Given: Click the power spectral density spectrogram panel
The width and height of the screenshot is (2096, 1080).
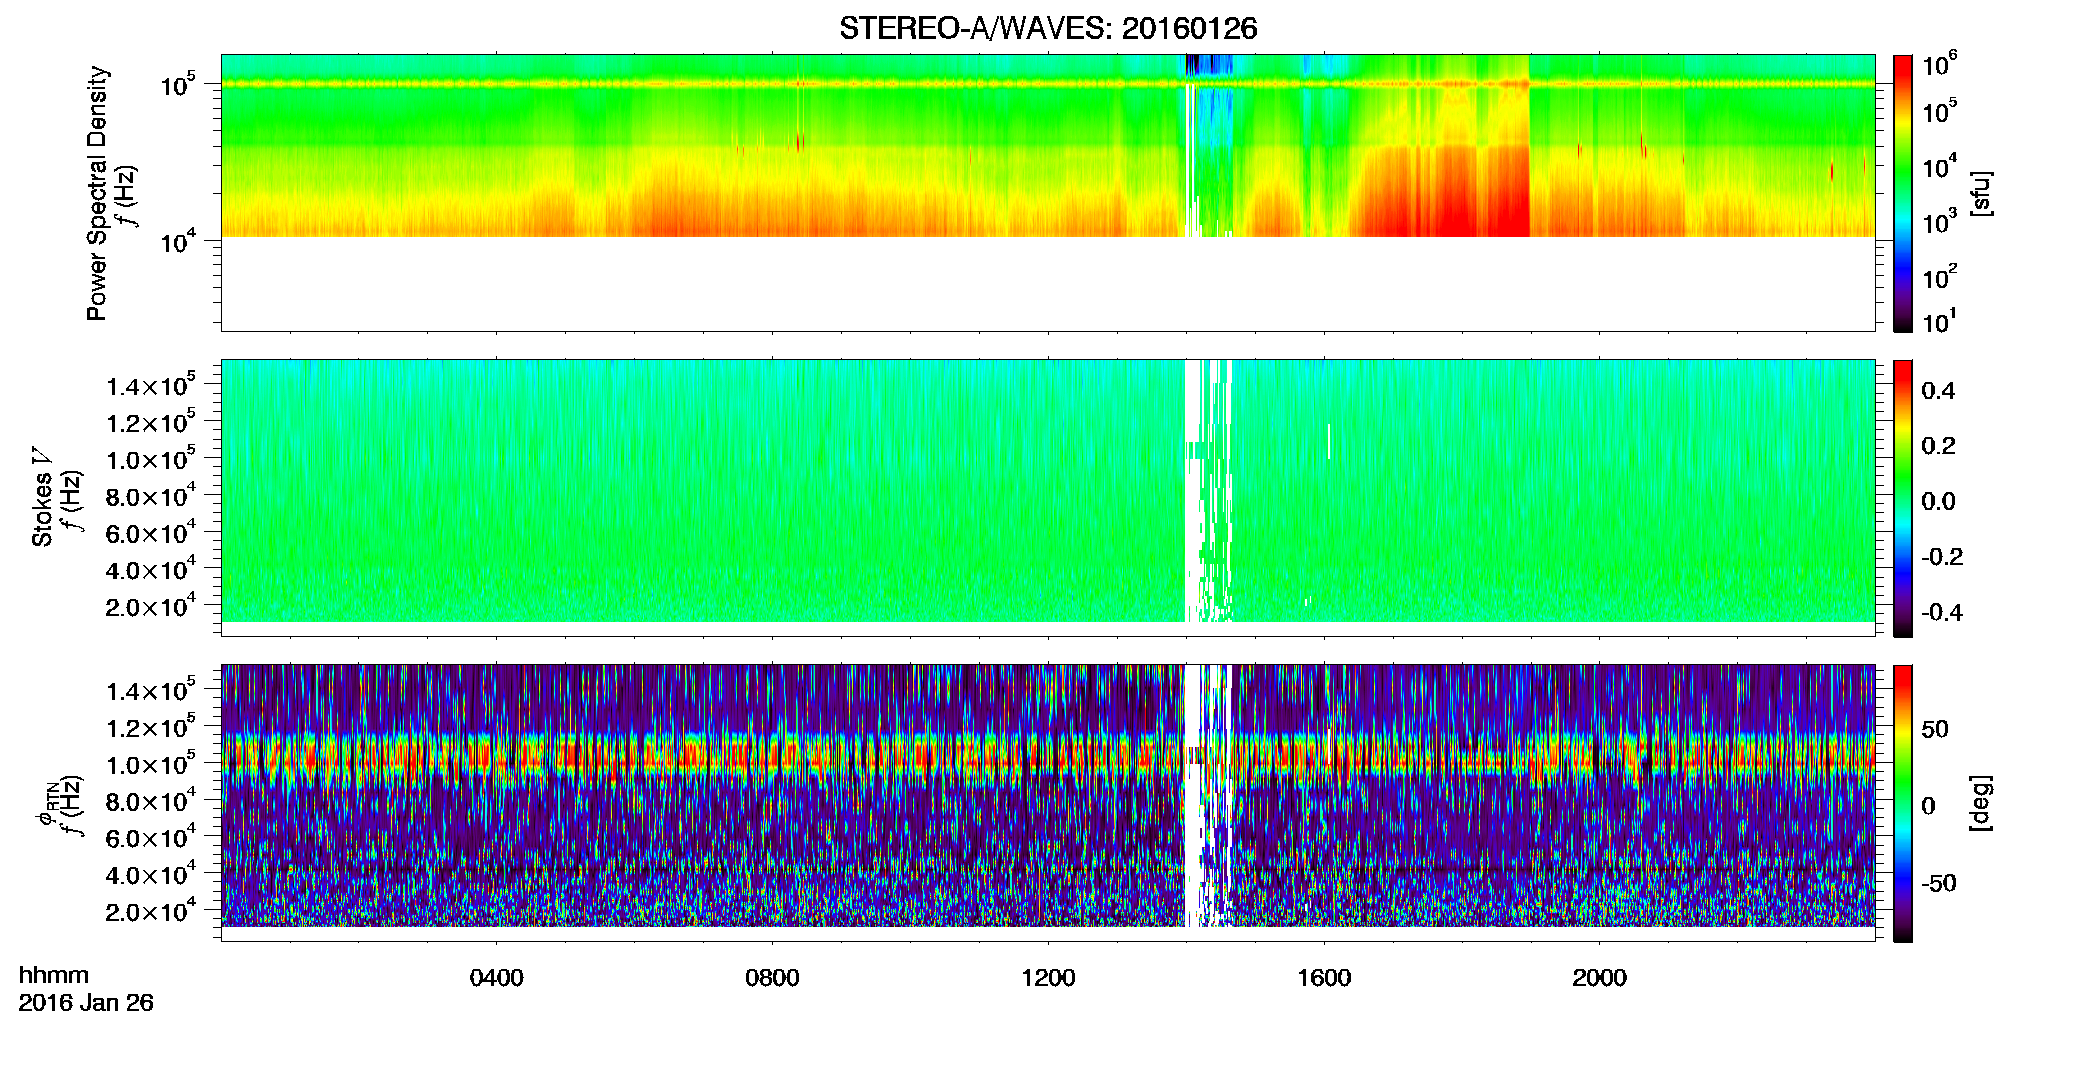Looking at the screenshot, I should [x=1047, y=193].
